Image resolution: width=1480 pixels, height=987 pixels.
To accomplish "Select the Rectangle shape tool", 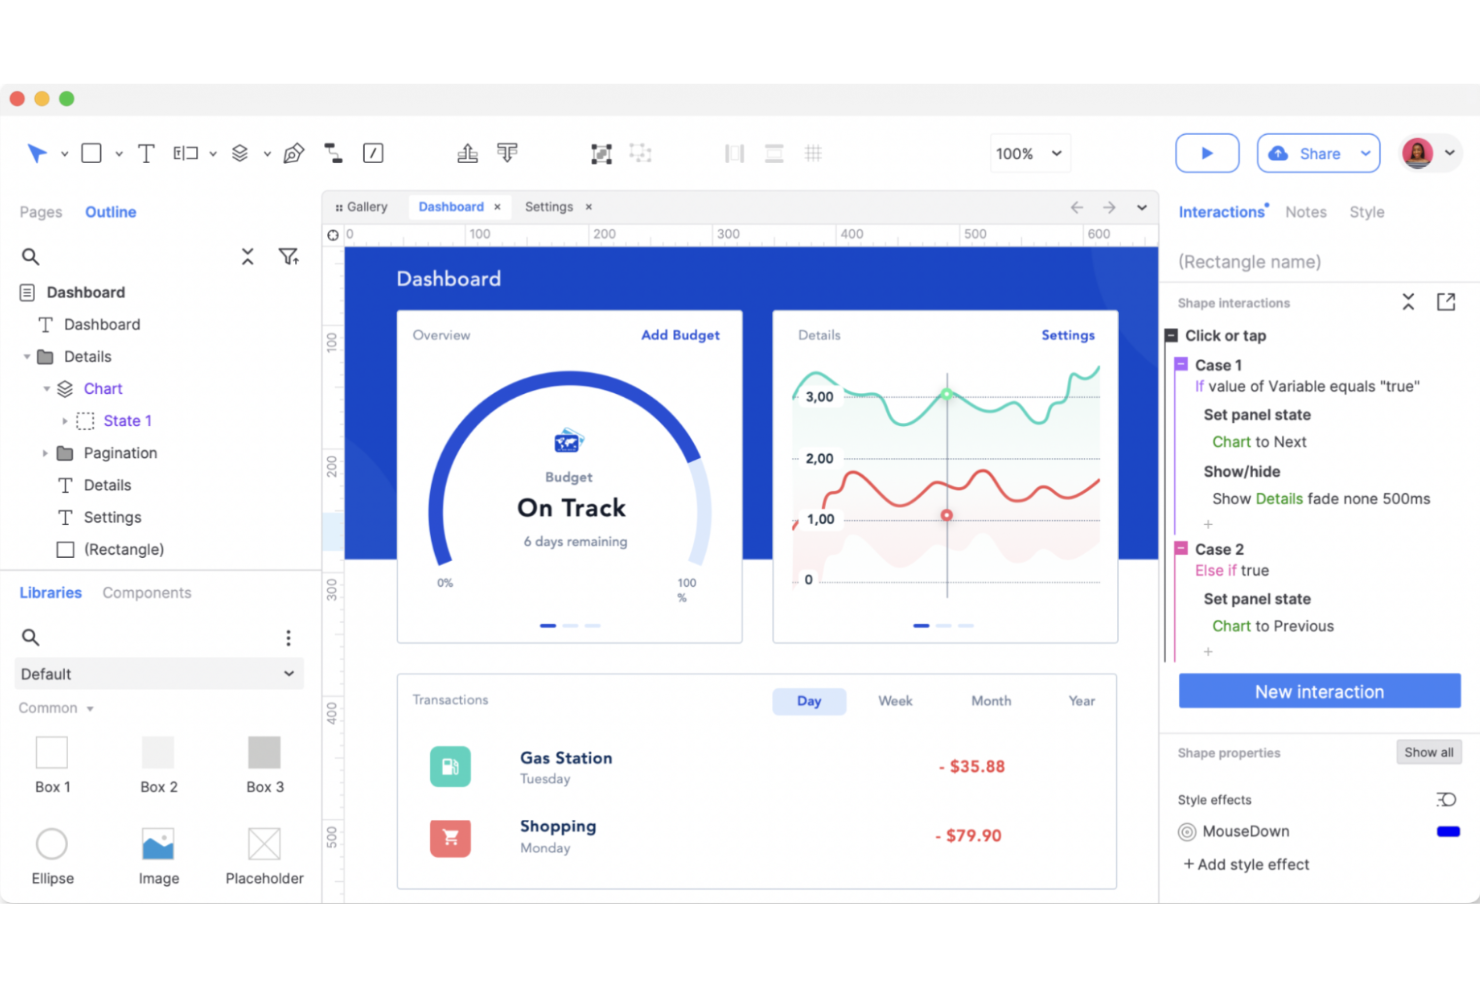I will pyautogui.click(x=91, y=153).
